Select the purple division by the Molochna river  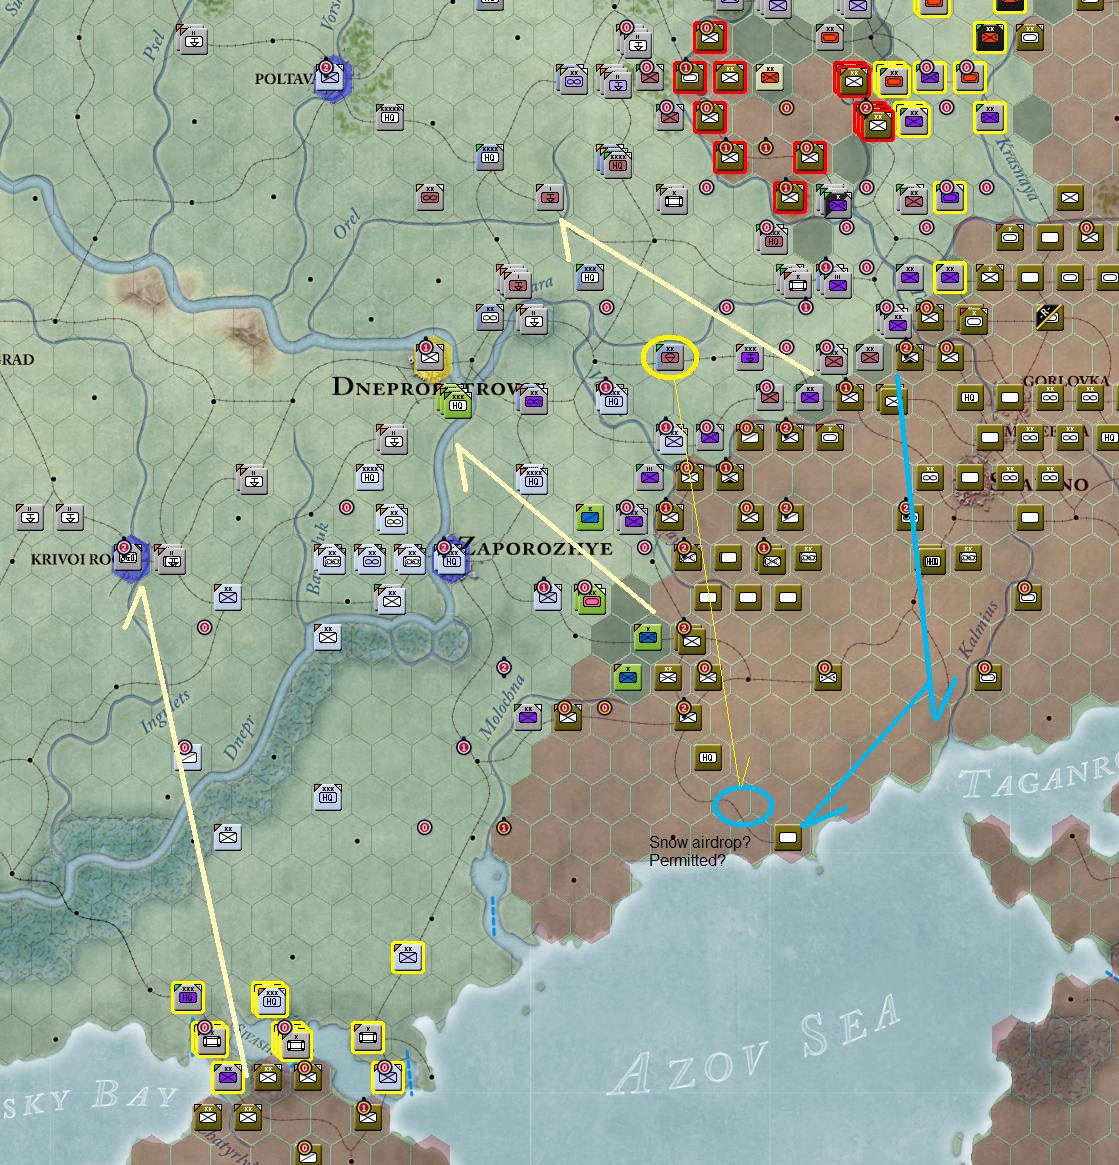coord(528,717)
